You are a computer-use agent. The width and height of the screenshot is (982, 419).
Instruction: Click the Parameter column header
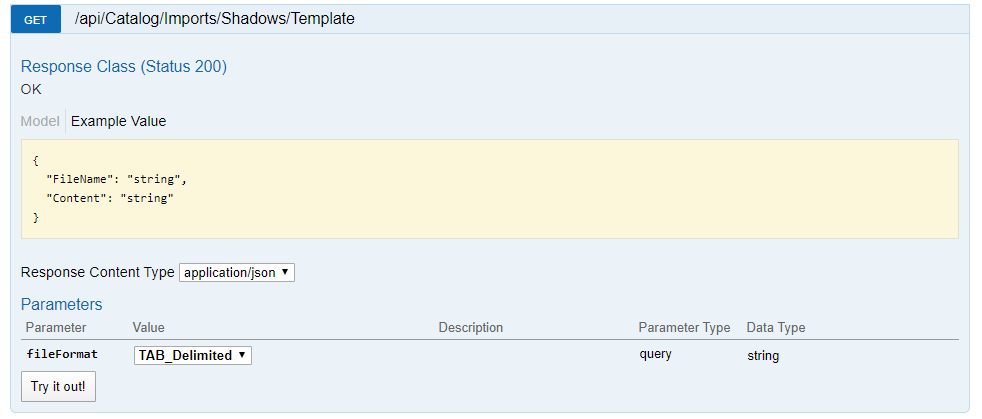pos(56,328)
